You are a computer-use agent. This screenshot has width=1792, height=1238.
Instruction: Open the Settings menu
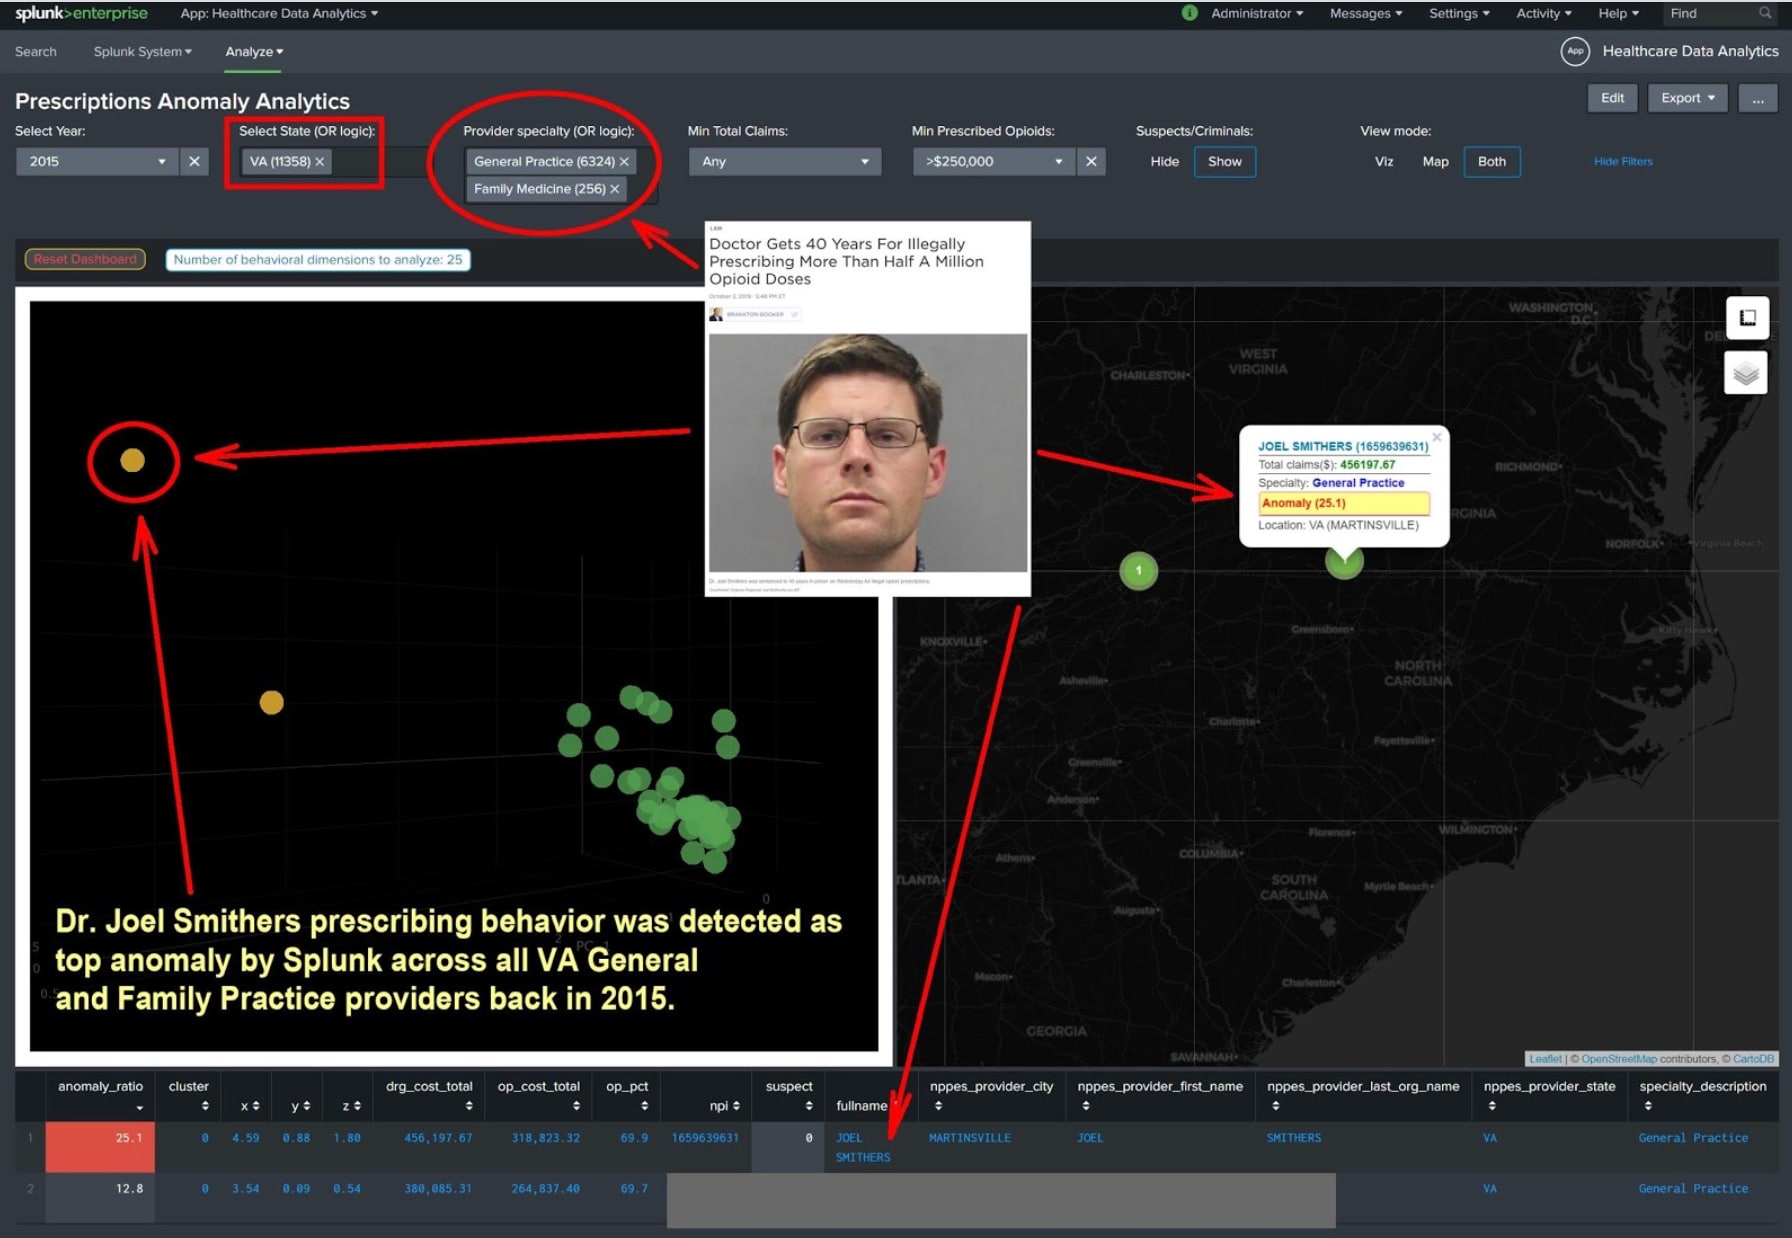pos(1459,13)
